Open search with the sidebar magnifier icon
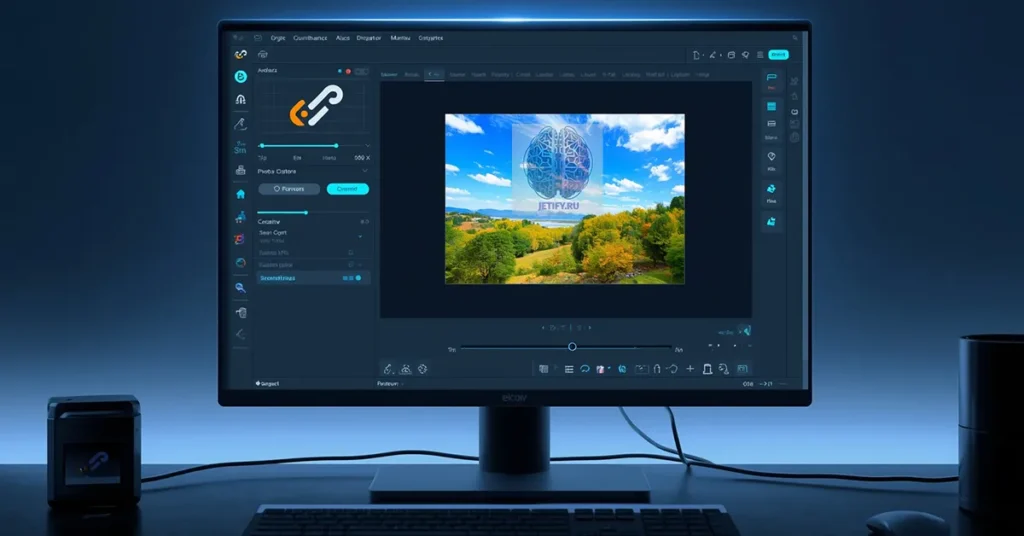The height and width of the screenshot is (536, 1024). click(240, 287)
